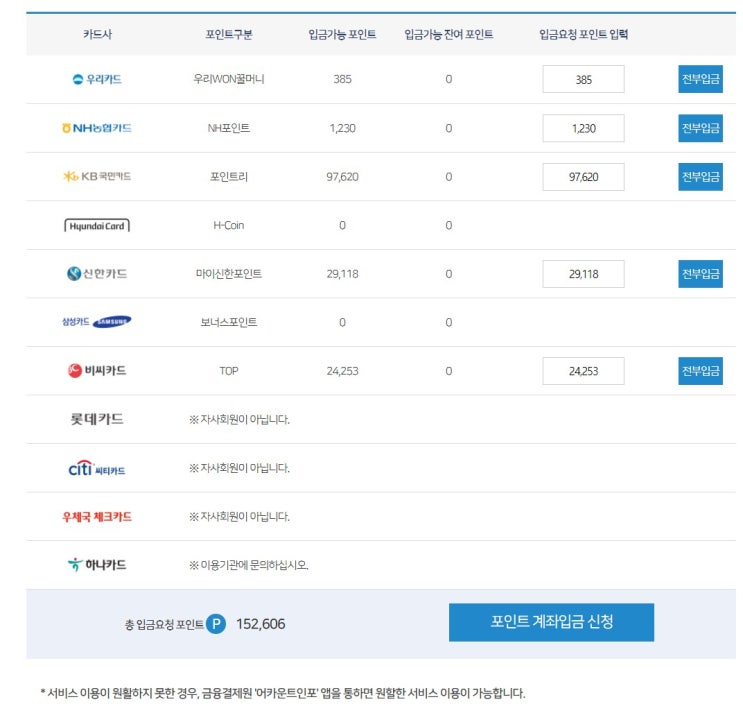Click the 우리카드 logo
The image size is (743, 713).
pos(97,79)
